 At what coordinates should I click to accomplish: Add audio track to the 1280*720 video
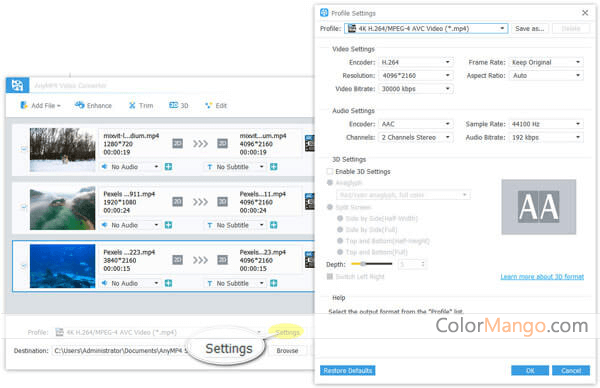[168, 166]
